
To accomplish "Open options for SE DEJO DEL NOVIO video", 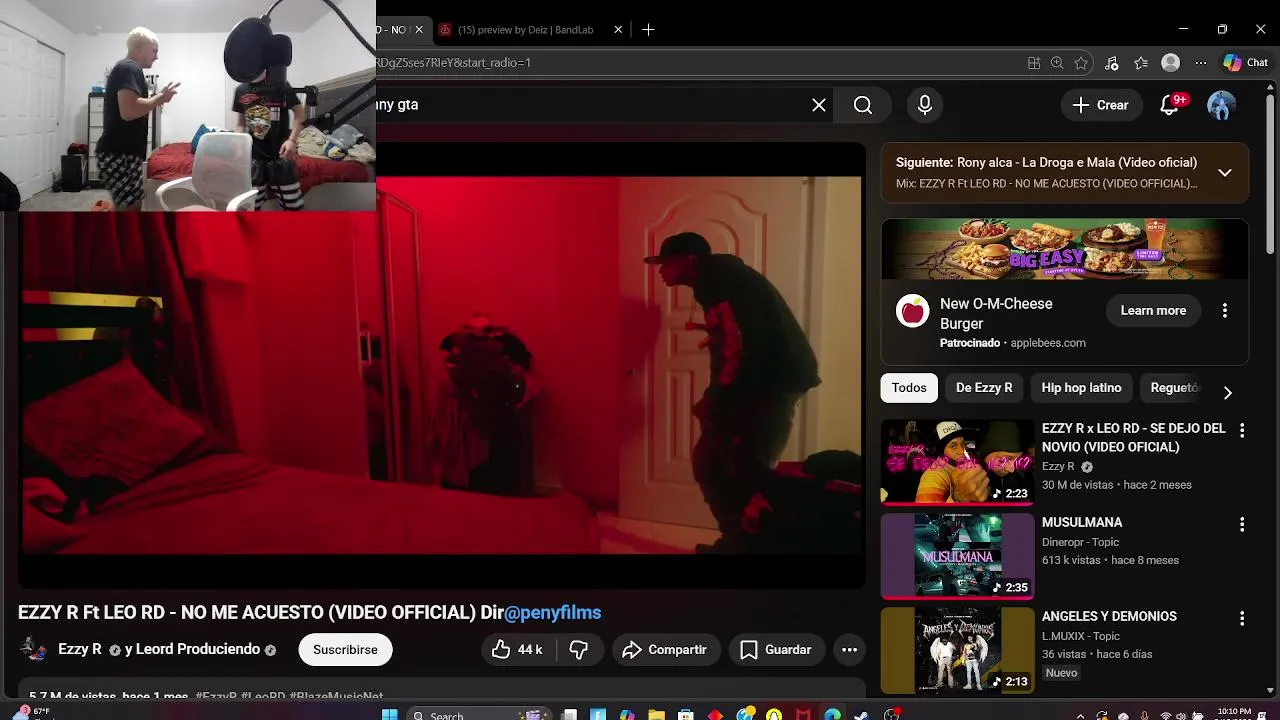I will [x=1242, y=430].
